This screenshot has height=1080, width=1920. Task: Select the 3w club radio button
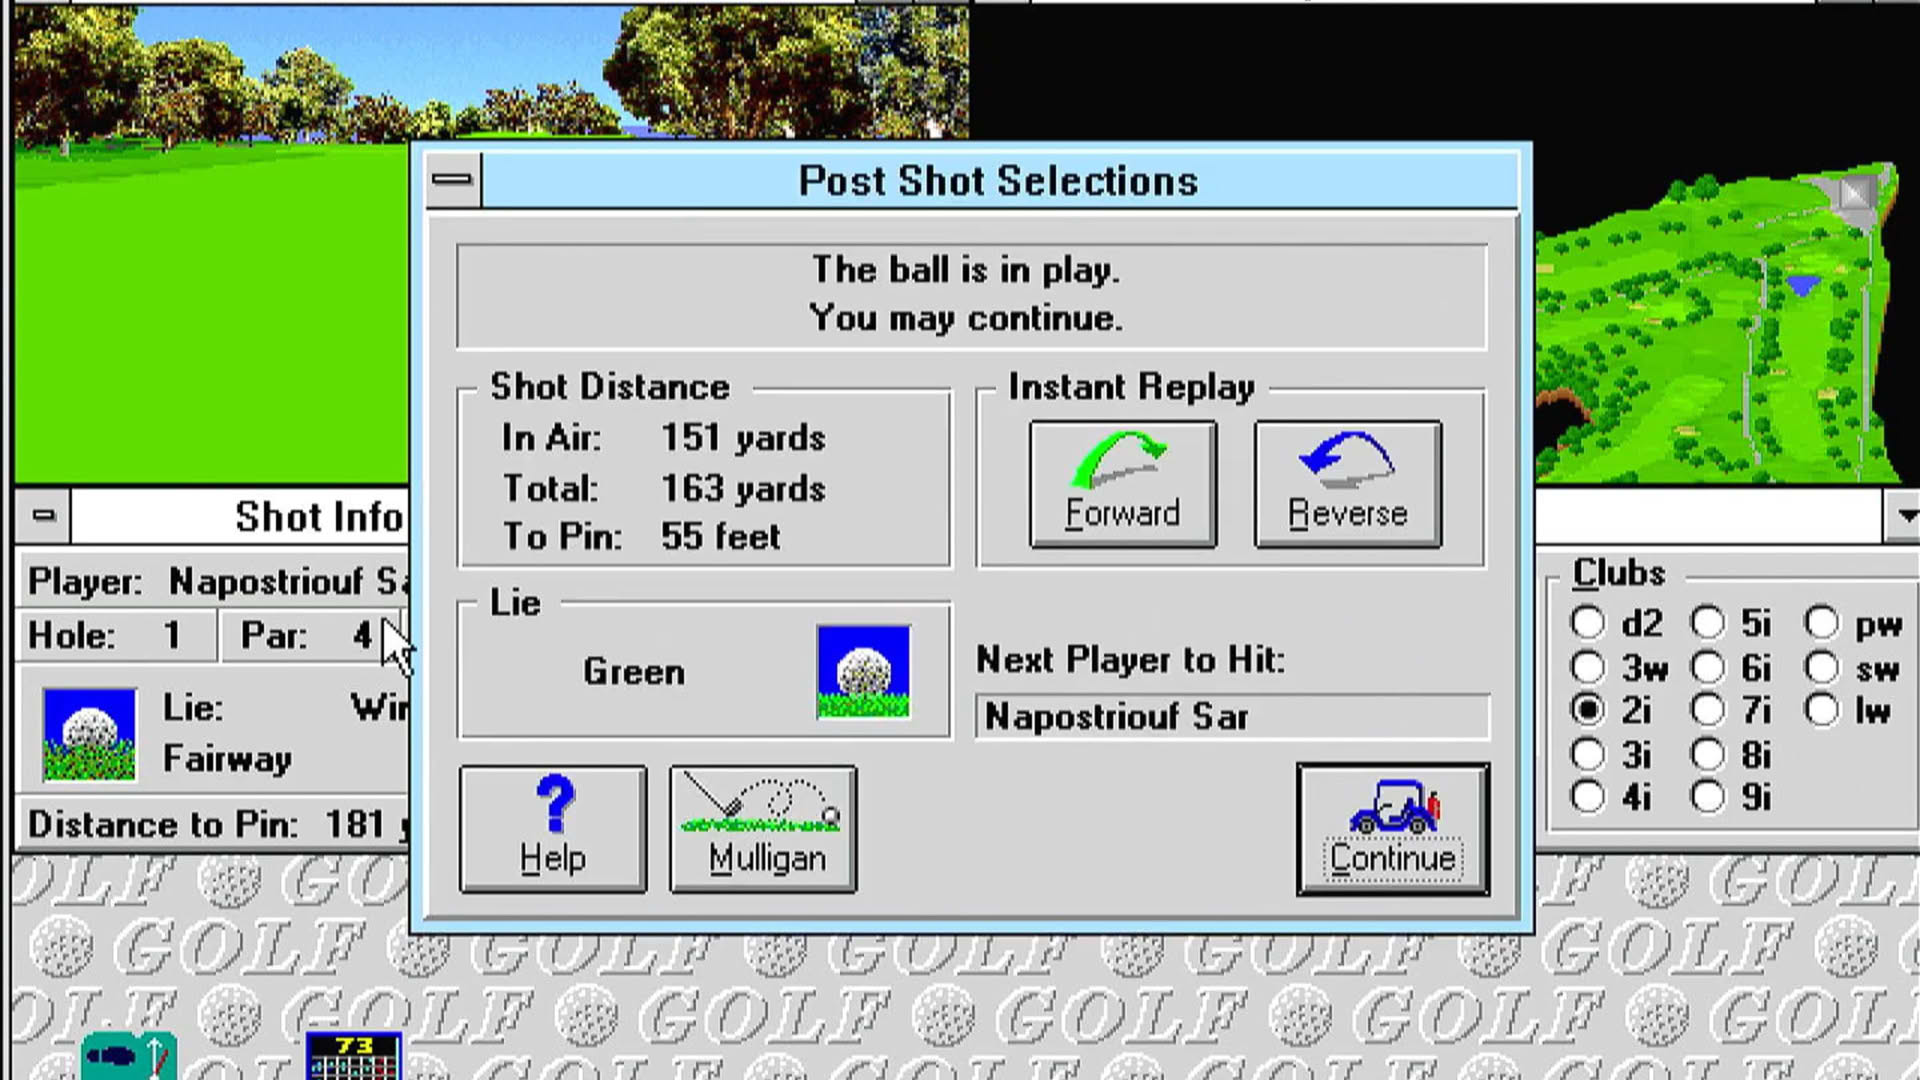[x=1587, y=667]
